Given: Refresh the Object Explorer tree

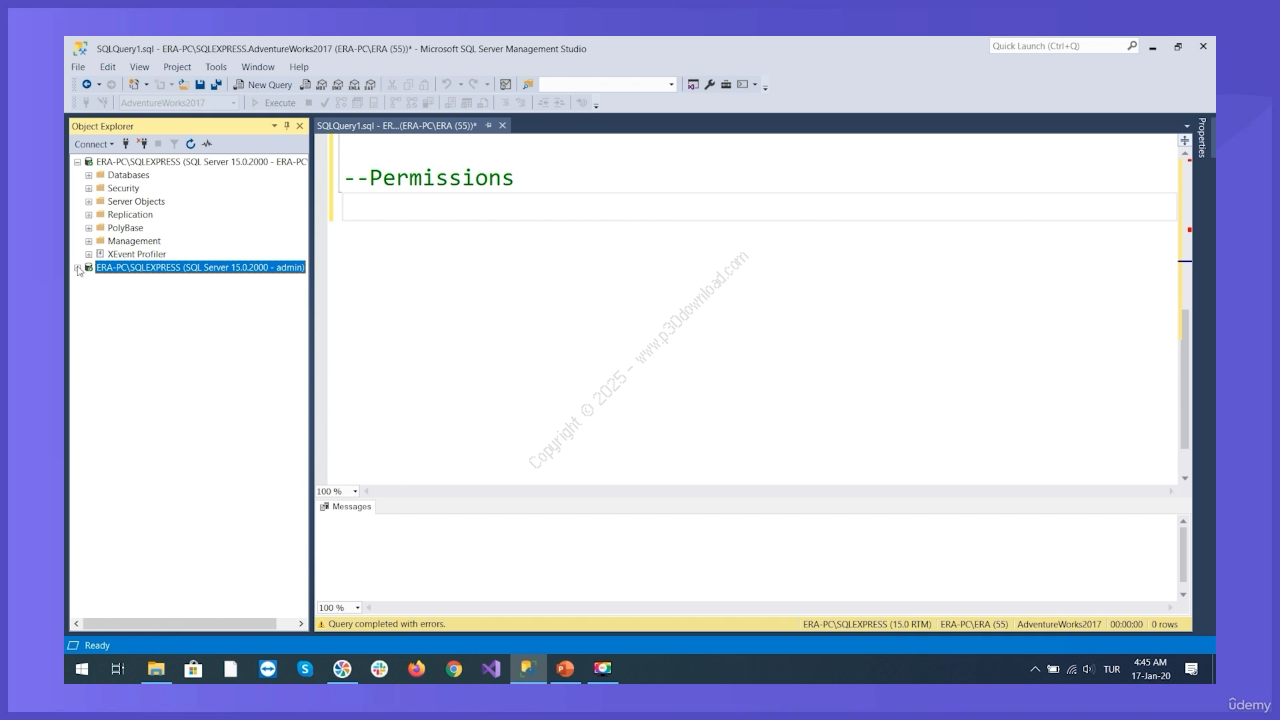Looking at the screenshot, I should pos(190,144).
